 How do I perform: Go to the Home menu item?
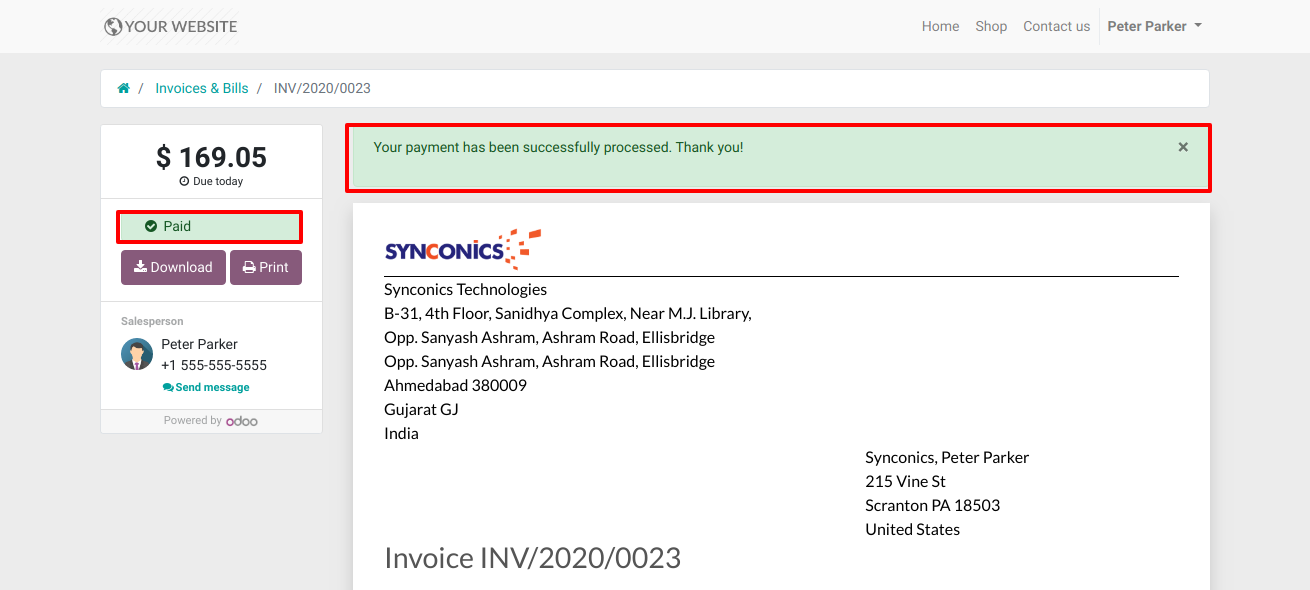pos(940,26)
